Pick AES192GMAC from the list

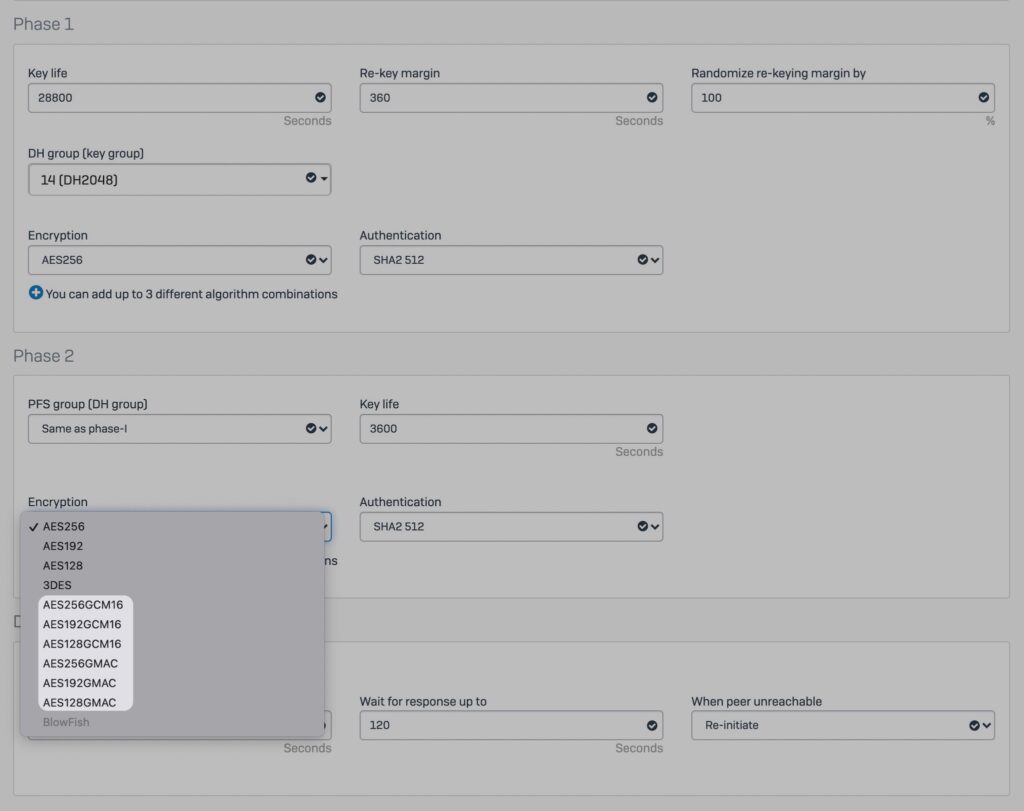click(172, 683)
